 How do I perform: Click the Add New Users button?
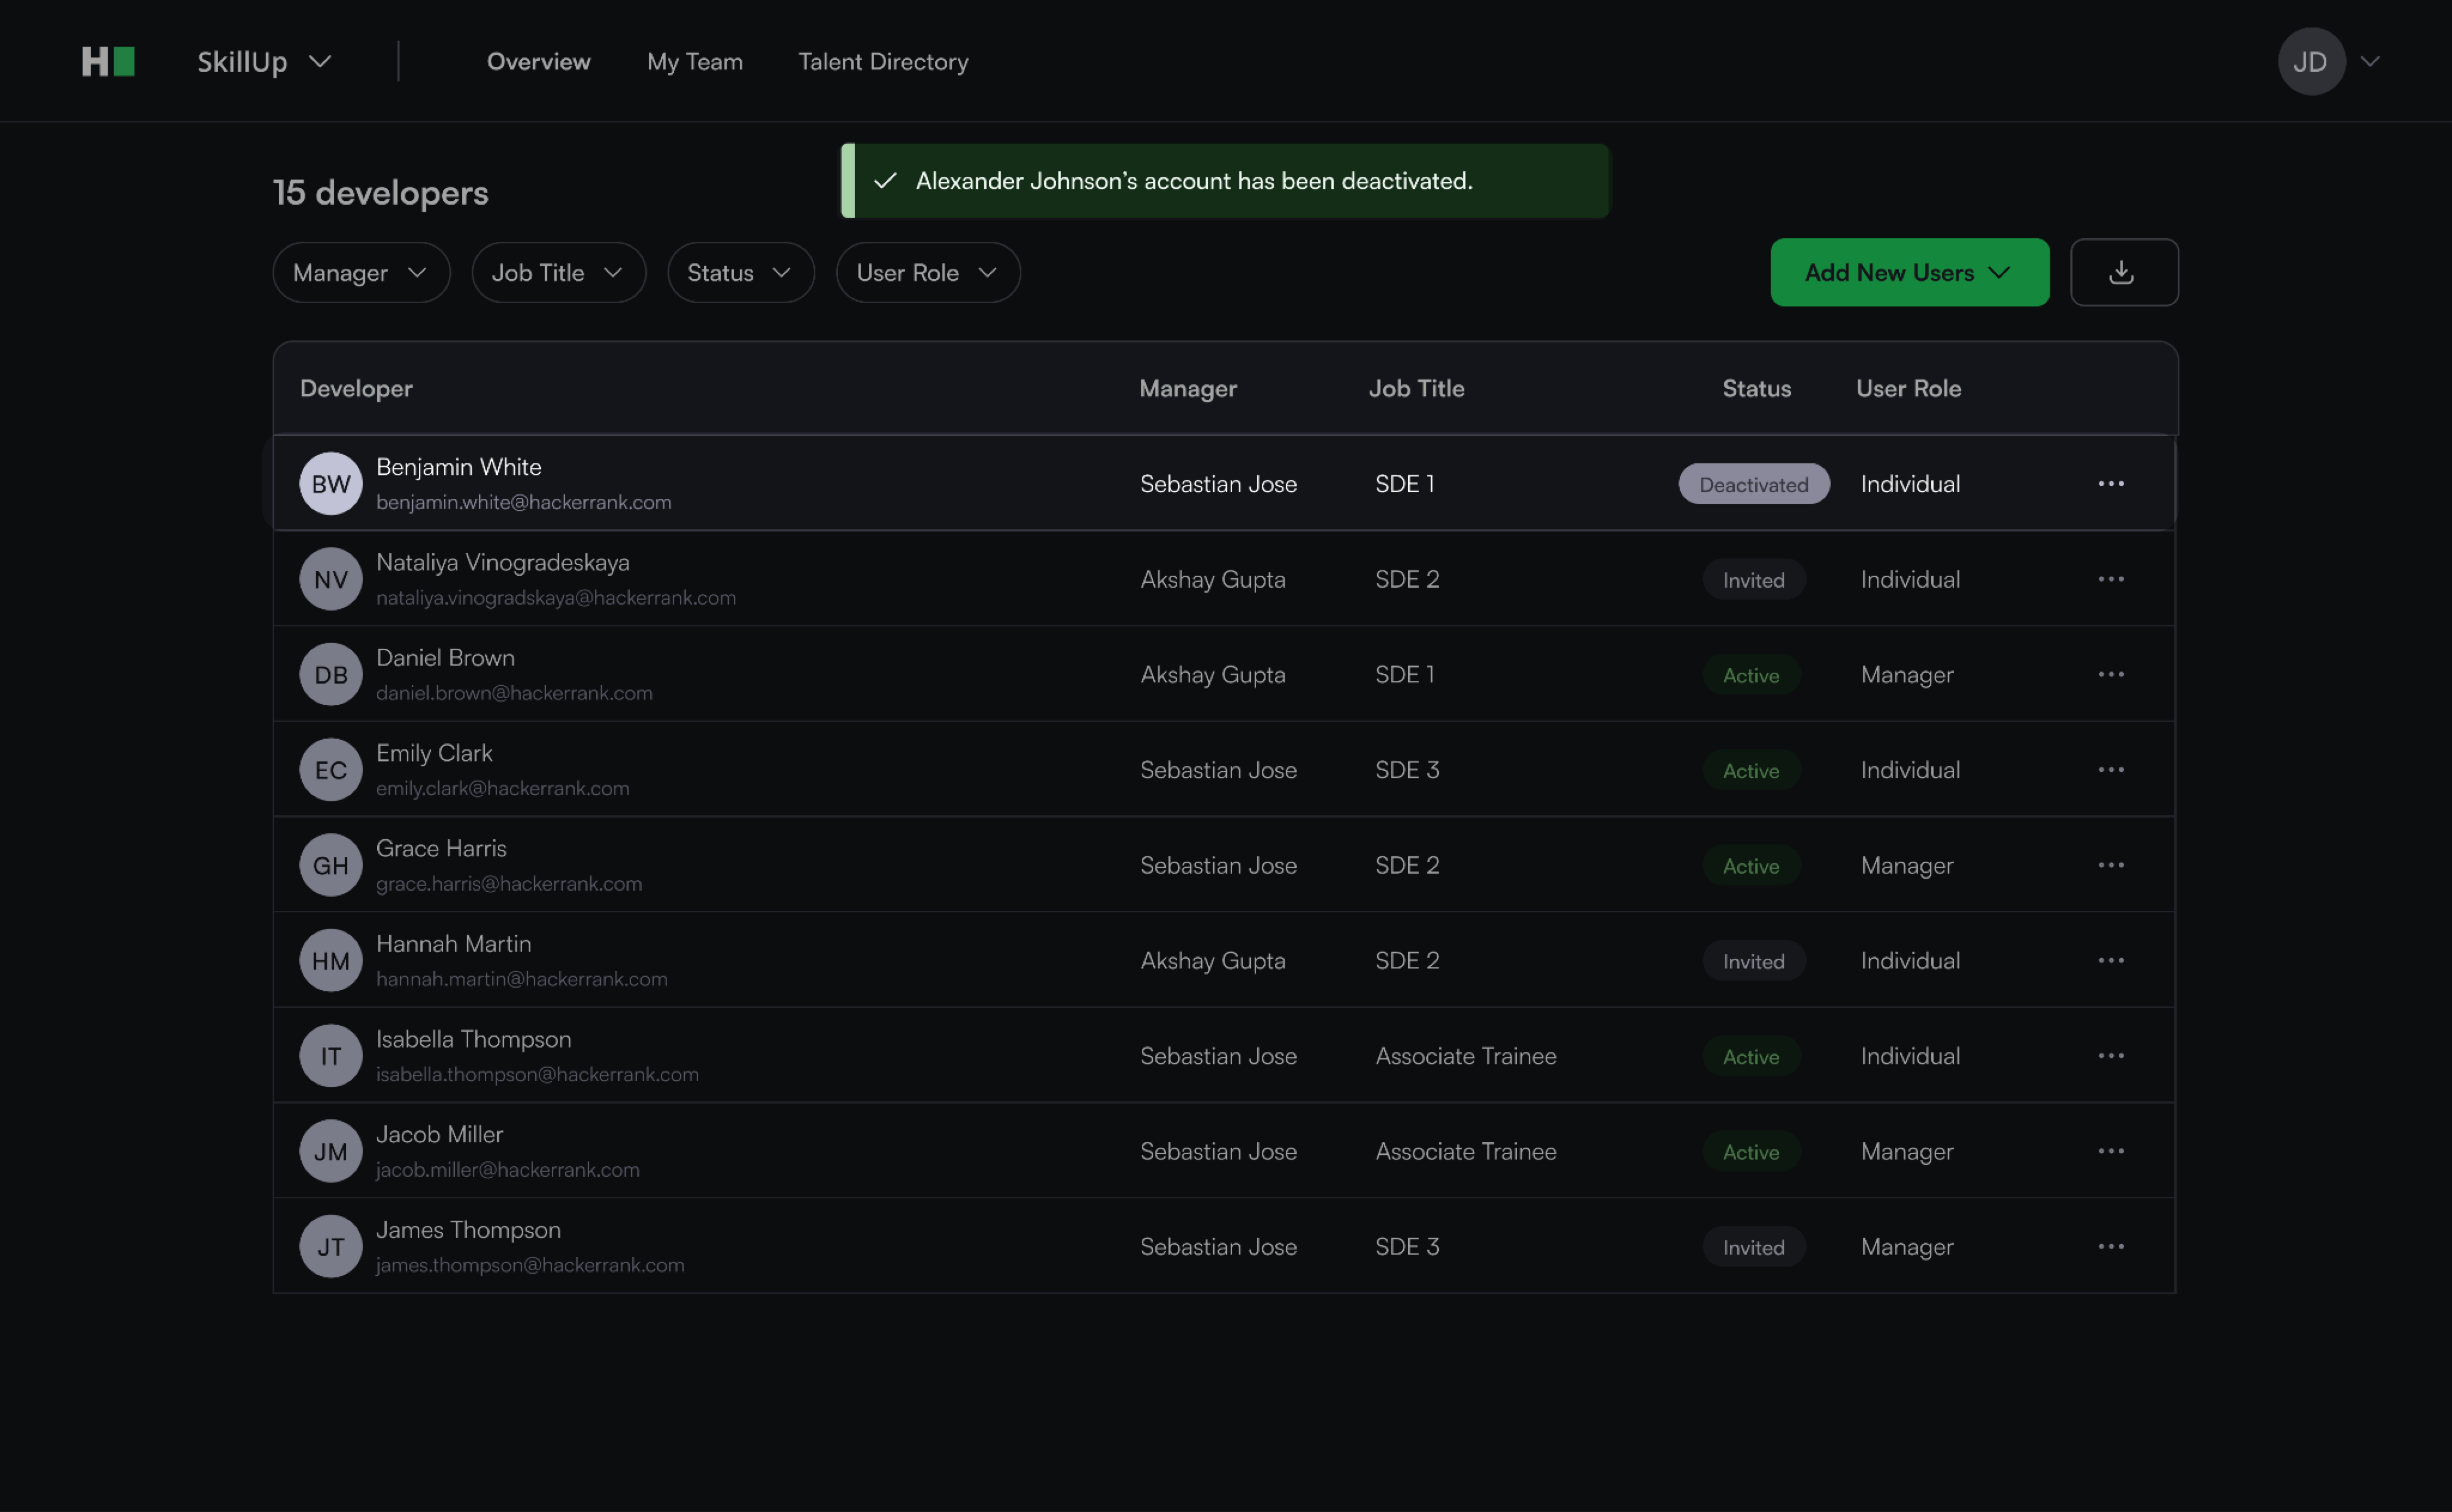[x=1908, y=273]
